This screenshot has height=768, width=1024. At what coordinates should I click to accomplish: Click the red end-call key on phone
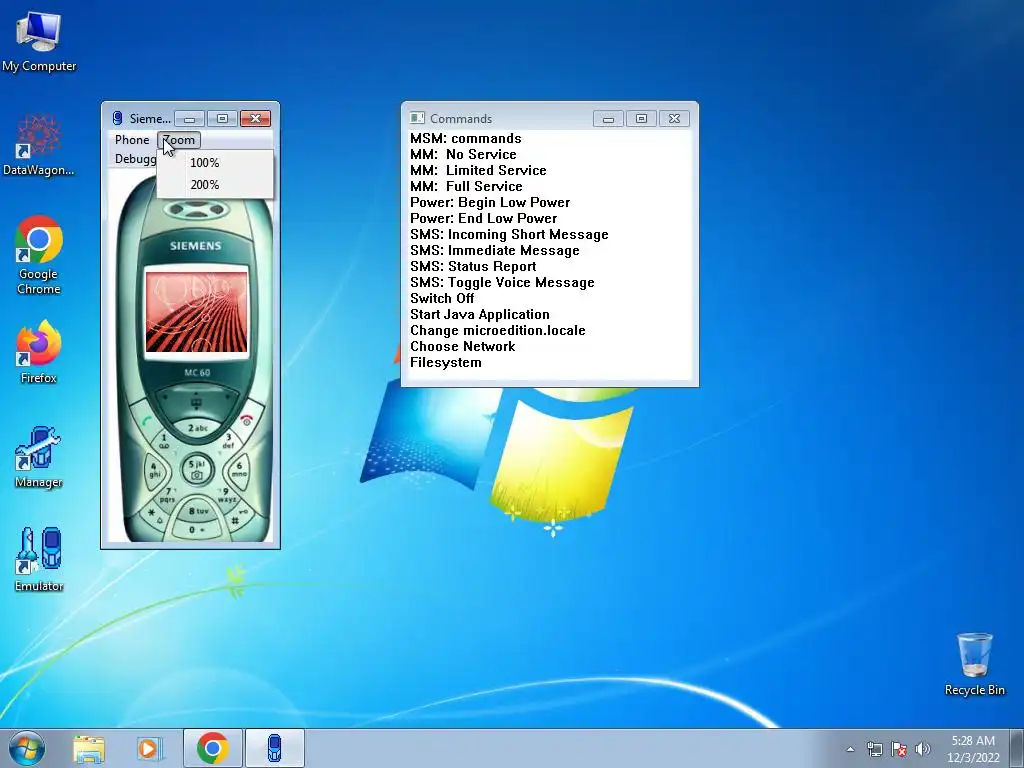tap(247, 420)
